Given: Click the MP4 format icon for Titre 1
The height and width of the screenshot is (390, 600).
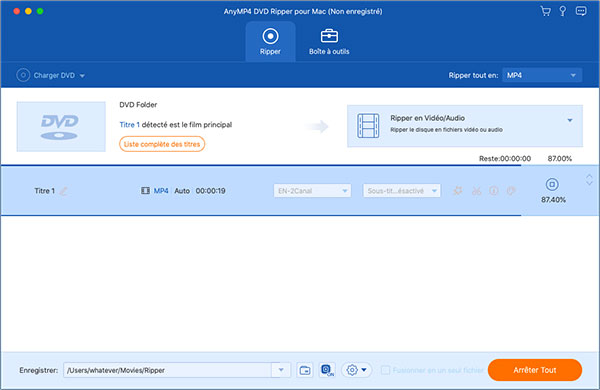Looking at the screenshot, I should [x=145, y=191].
